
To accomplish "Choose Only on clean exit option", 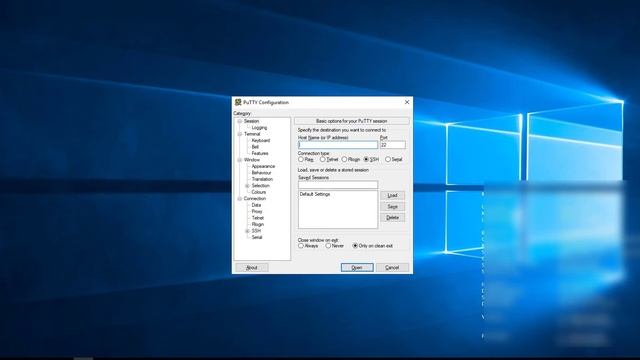I will point(355,246).
